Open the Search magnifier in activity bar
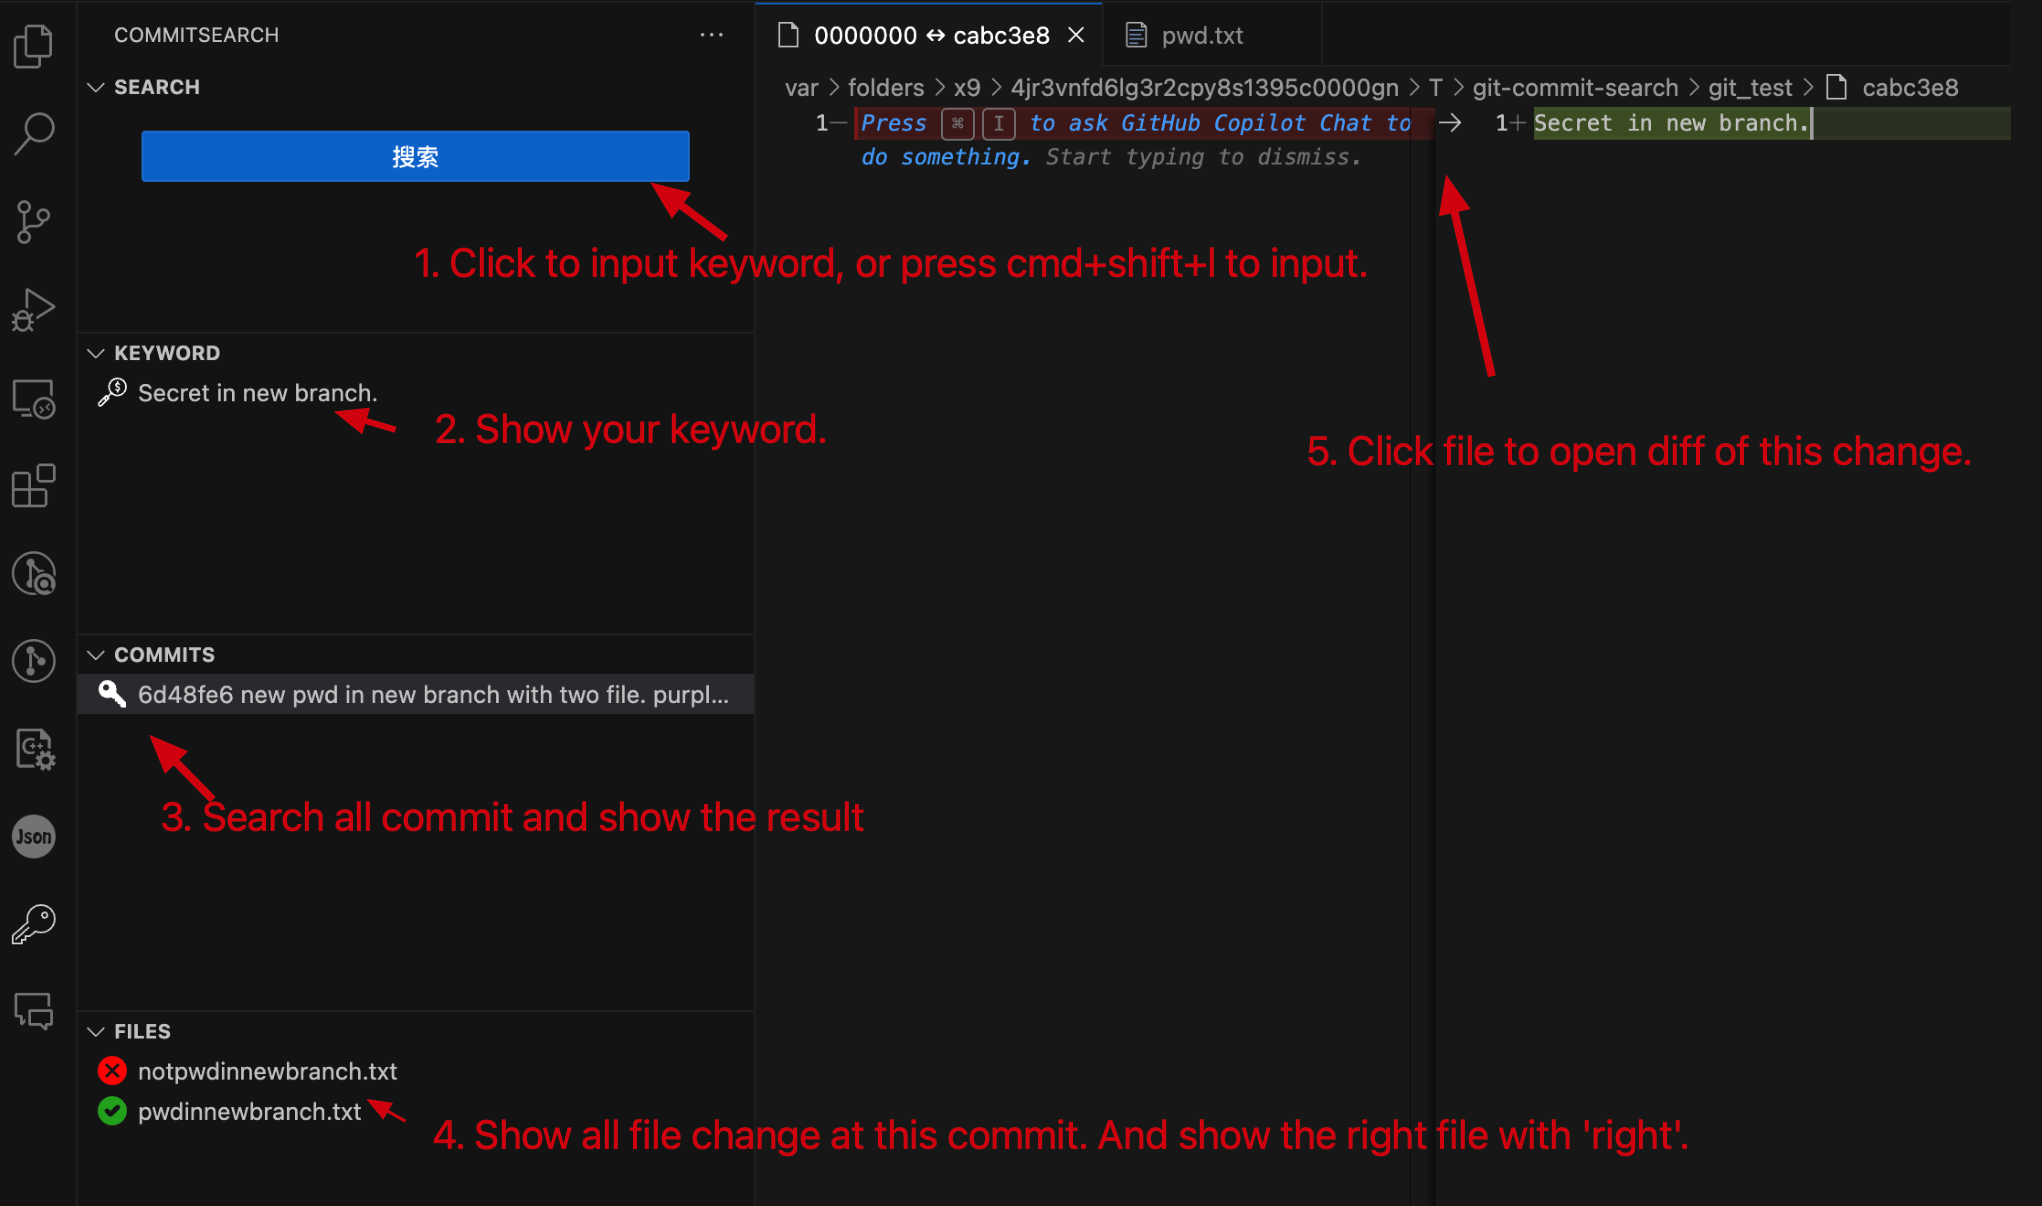Image resolution: width=2042 pixels, height=1206 pixels. [34, 133]
